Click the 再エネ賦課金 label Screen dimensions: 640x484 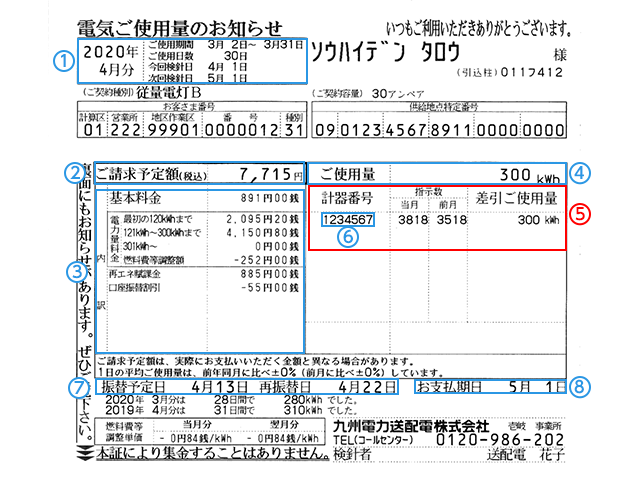pos(134,274)
